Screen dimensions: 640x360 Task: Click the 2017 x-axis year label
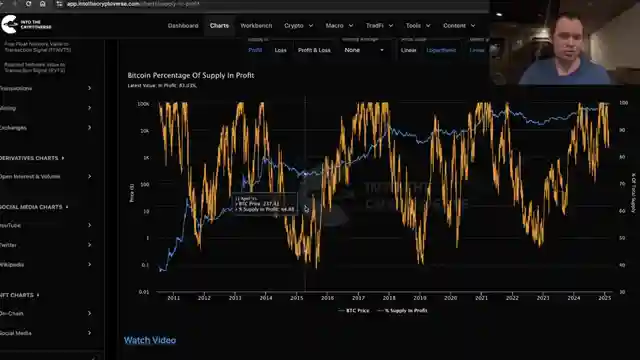point(358,298)
